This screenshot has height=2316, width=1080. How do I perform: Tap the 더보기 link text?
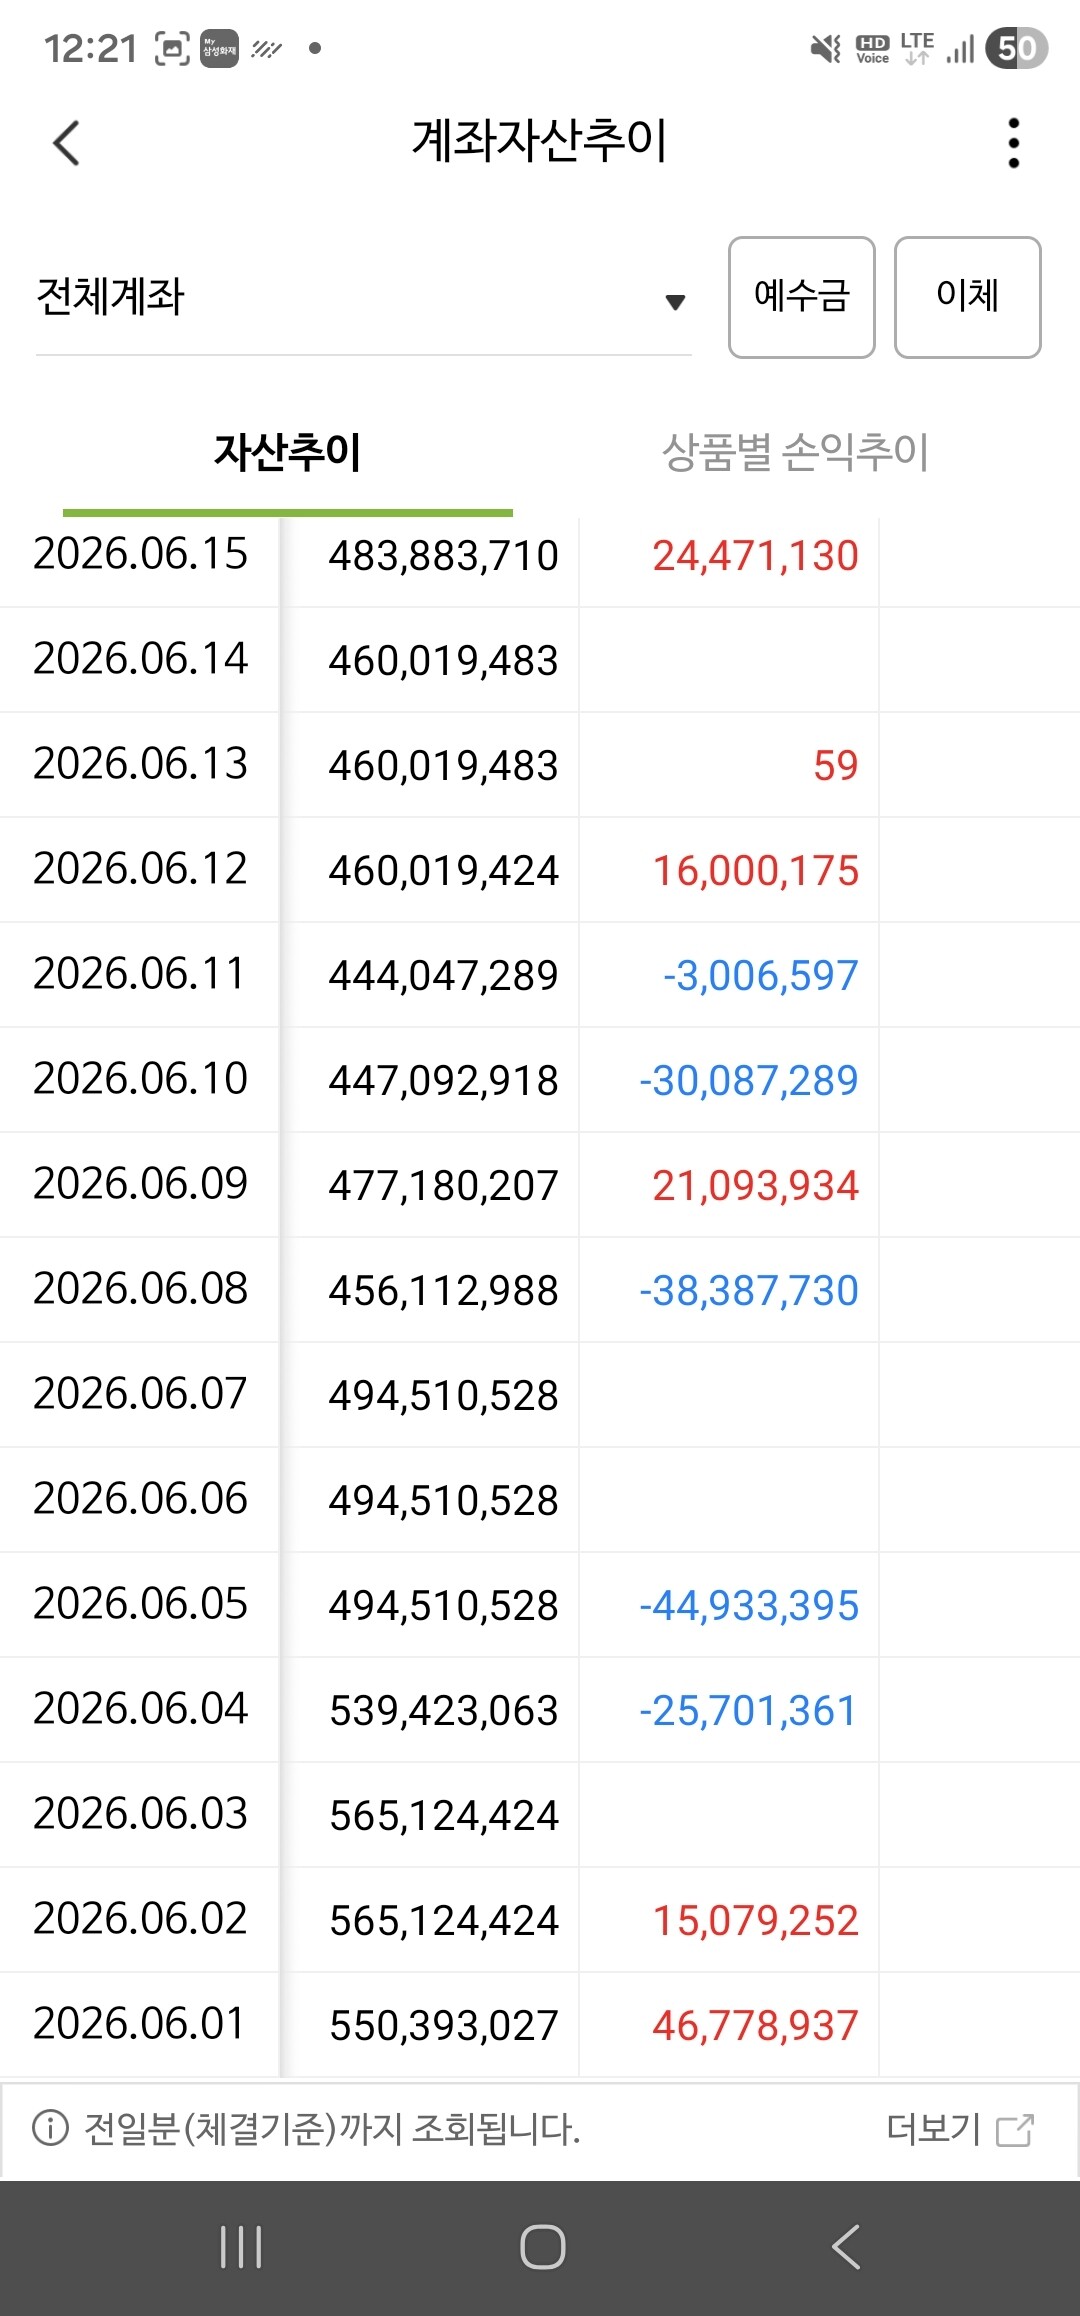click(934, 2129)
